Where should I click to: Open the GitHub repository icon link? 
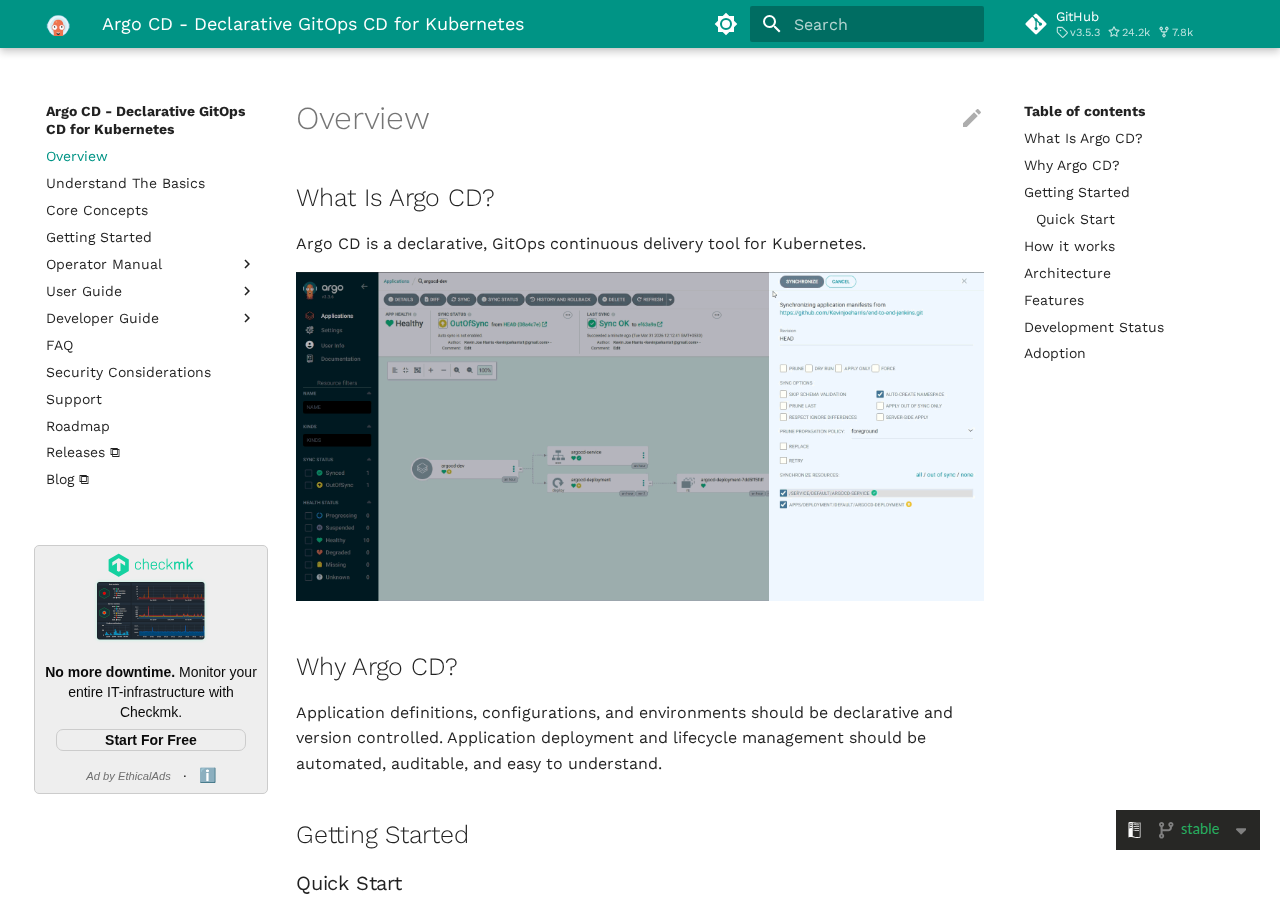[x=1036, y=24]
